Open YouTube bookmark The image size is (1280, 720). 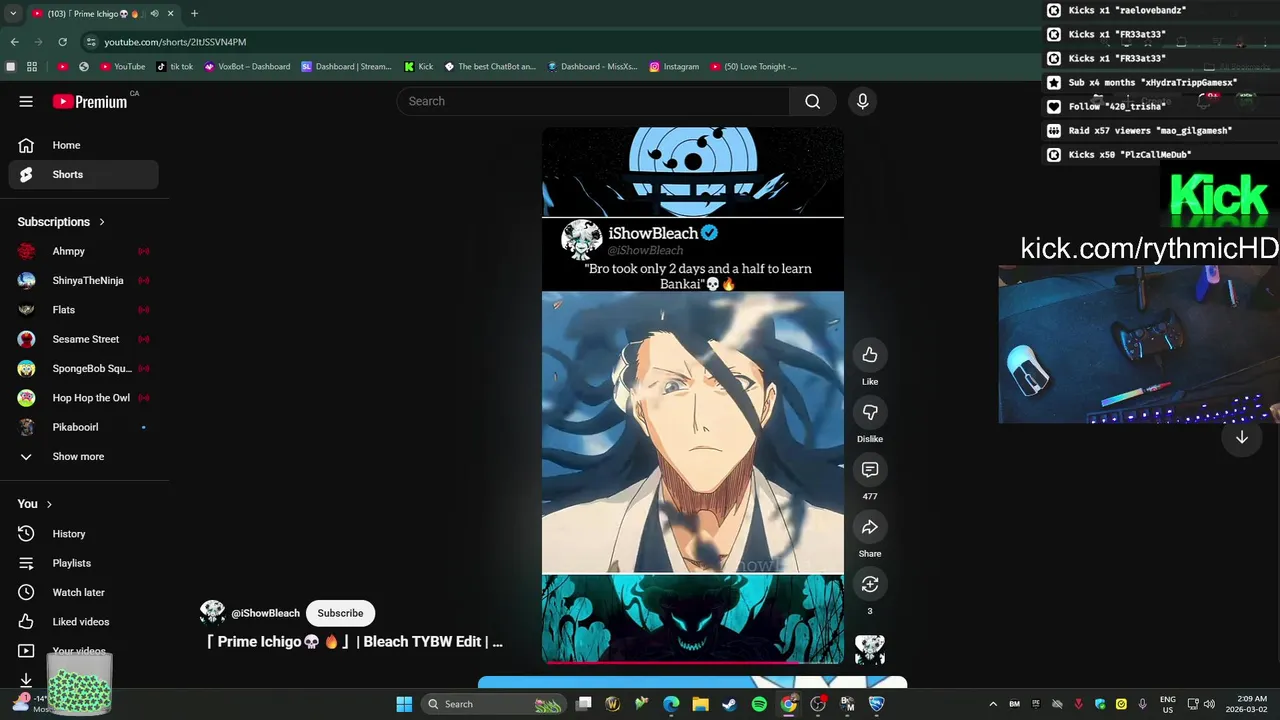(x=122, y=67)
